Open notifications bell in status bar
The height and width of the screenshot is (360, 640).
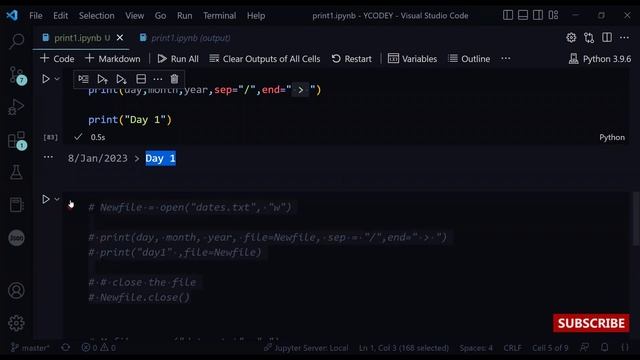pos(604,347)
